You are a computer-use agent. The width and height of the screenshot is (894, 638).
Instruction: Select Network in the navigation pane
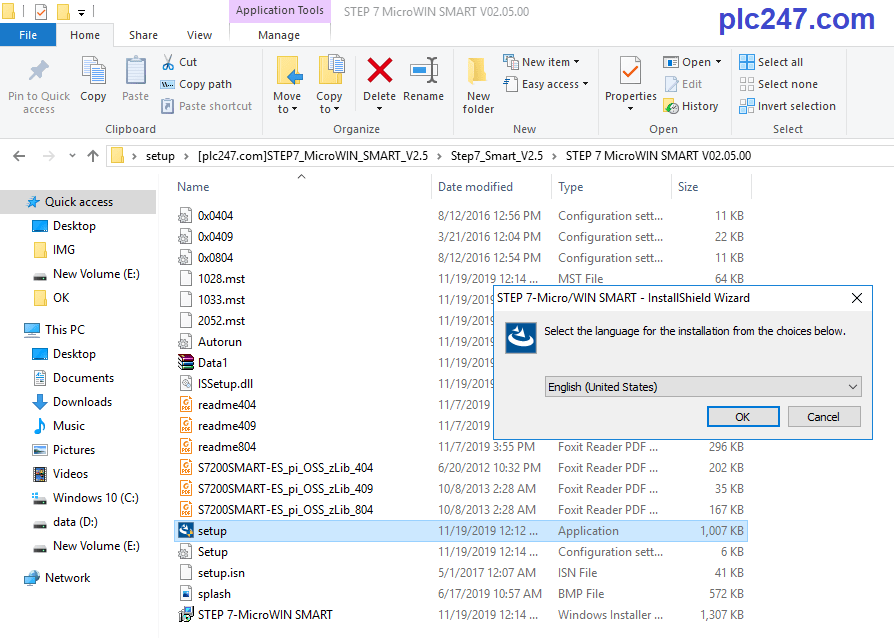pos(67,578)
